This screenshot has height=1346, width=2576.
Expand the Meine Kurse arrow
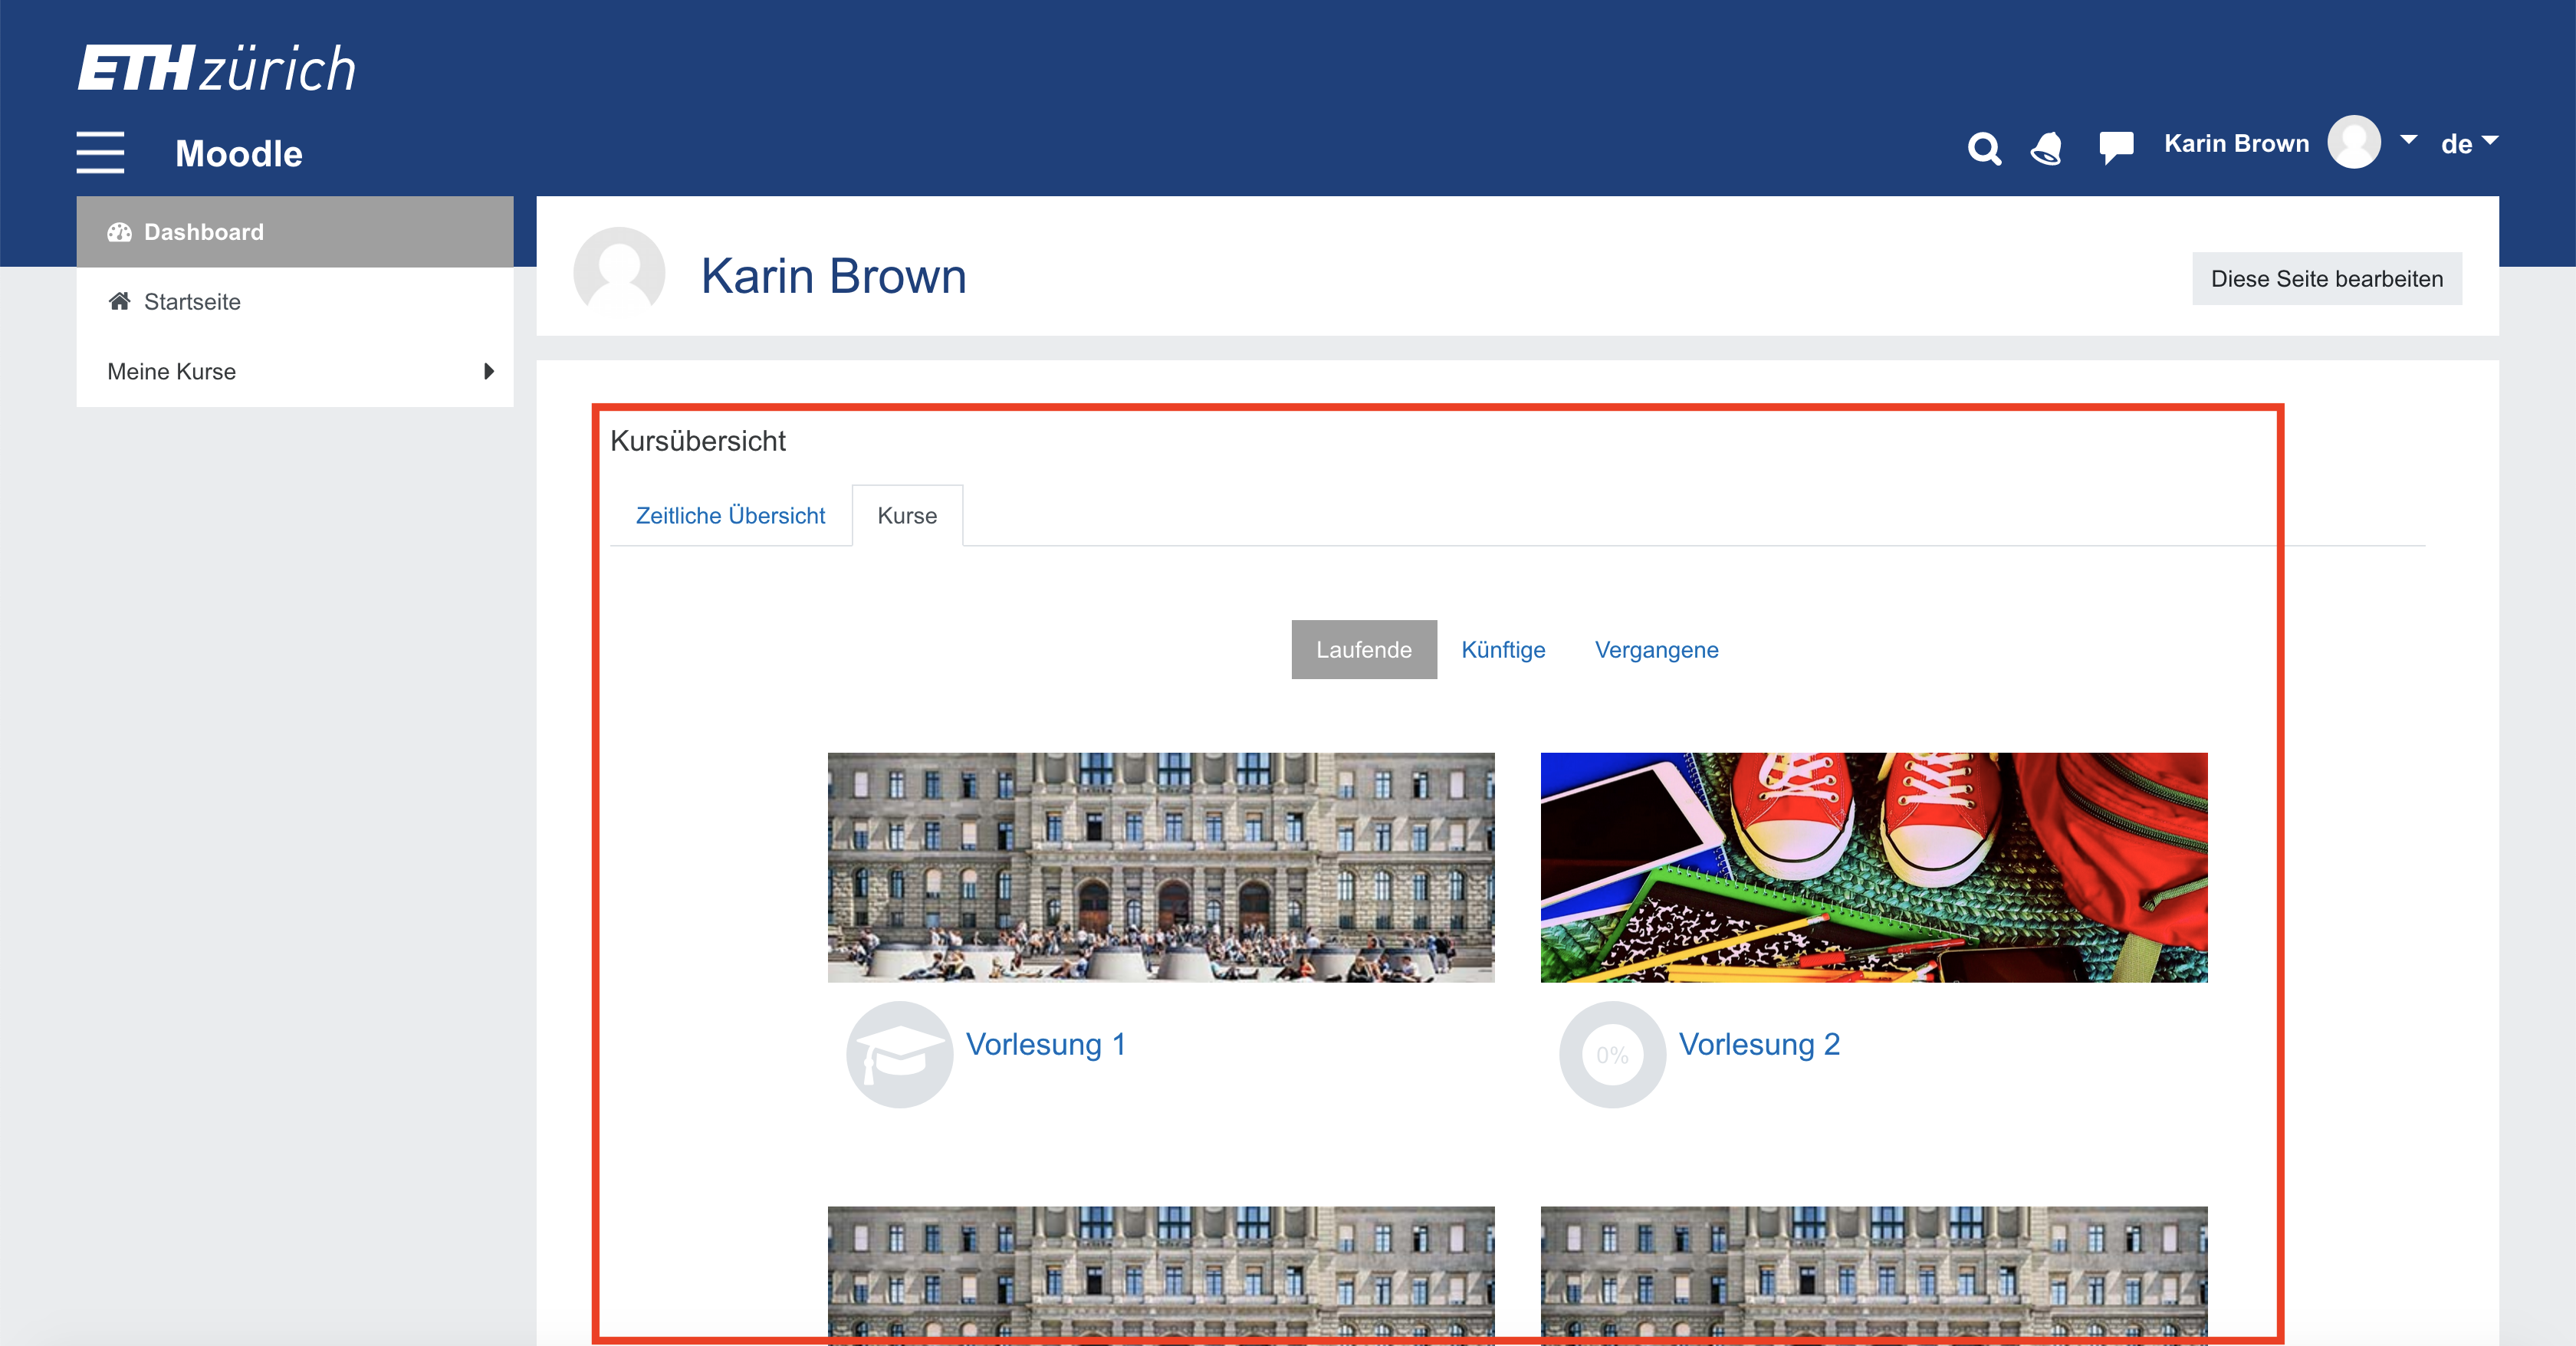pos(489,371)
